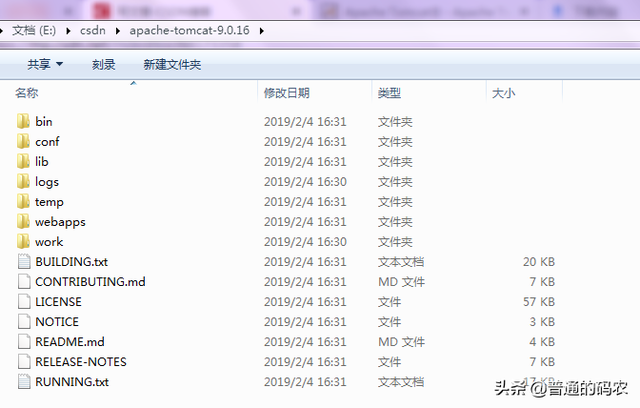Screen dimensions: 640x408
Task: Select the file name webapps
Action: pos(60,222)
